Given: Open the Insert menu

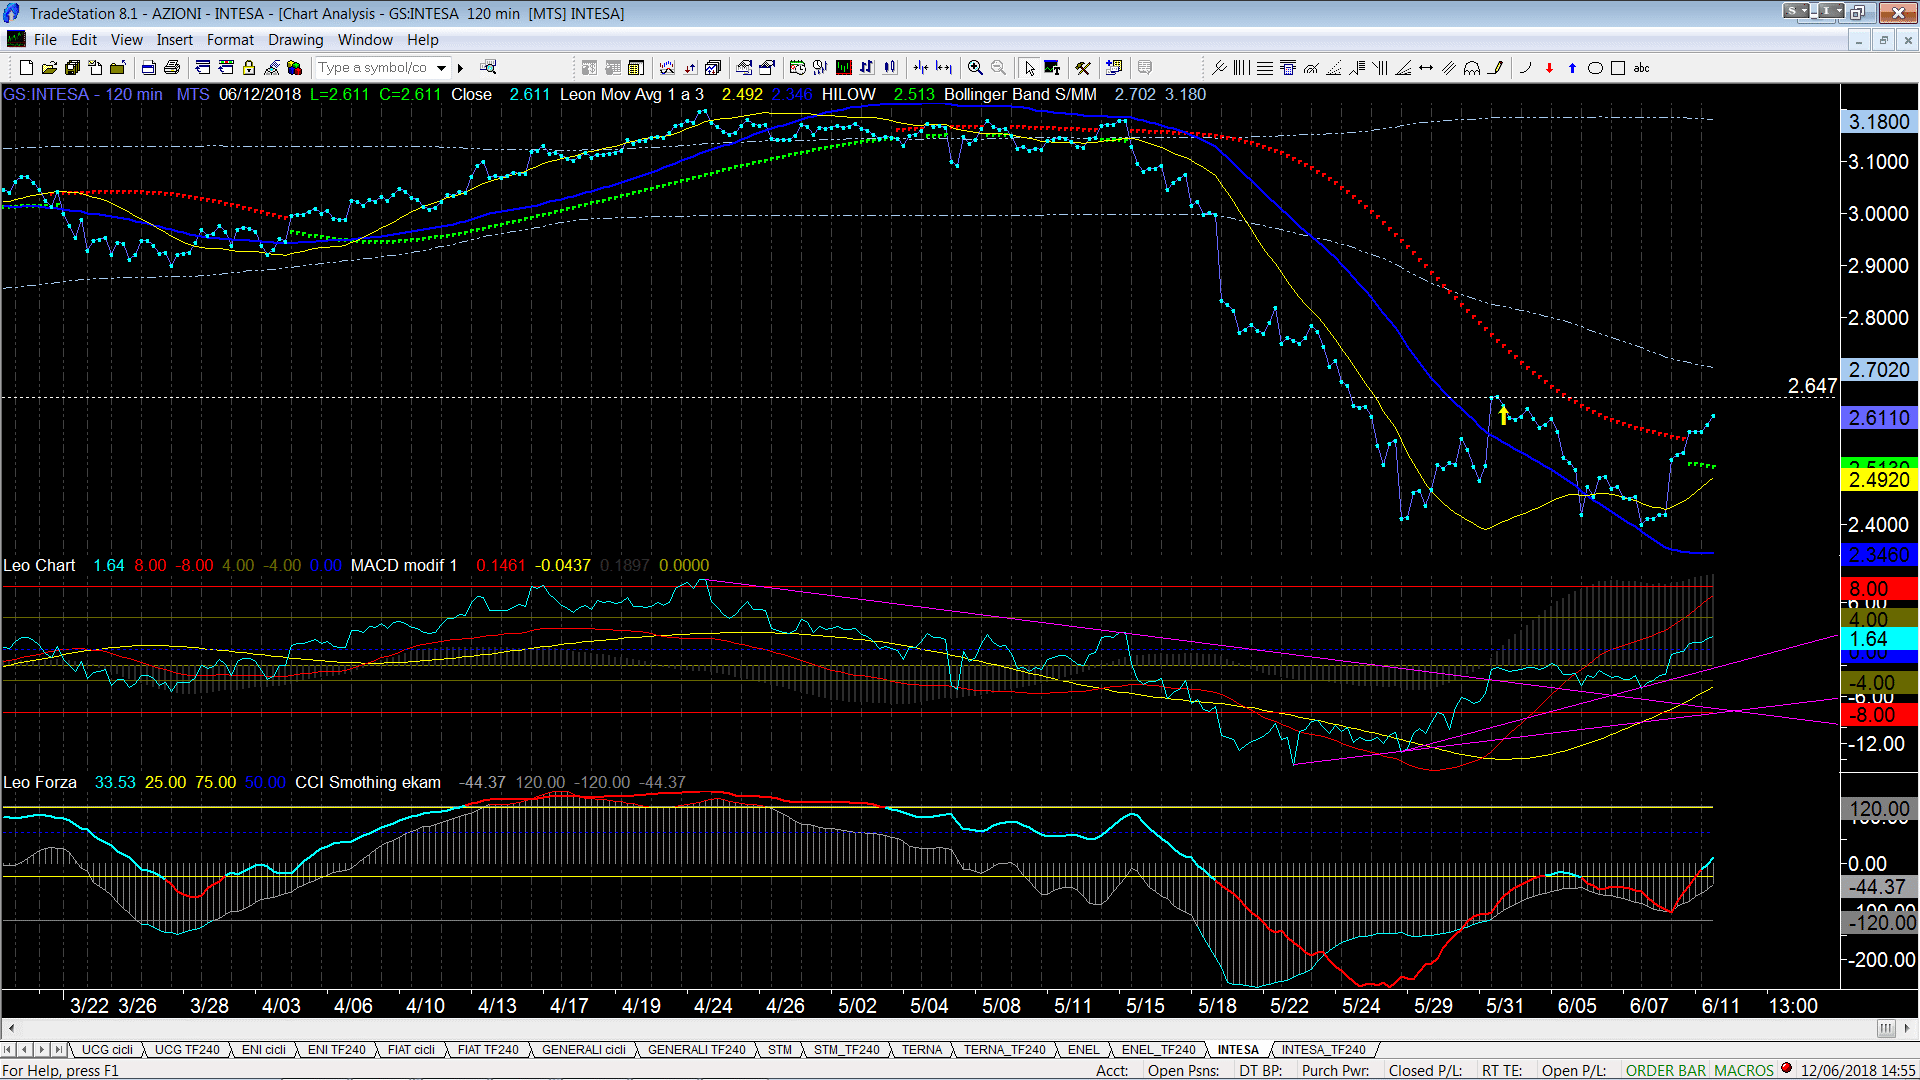Looking at the screenshot, I should click(x=174, y=40).
